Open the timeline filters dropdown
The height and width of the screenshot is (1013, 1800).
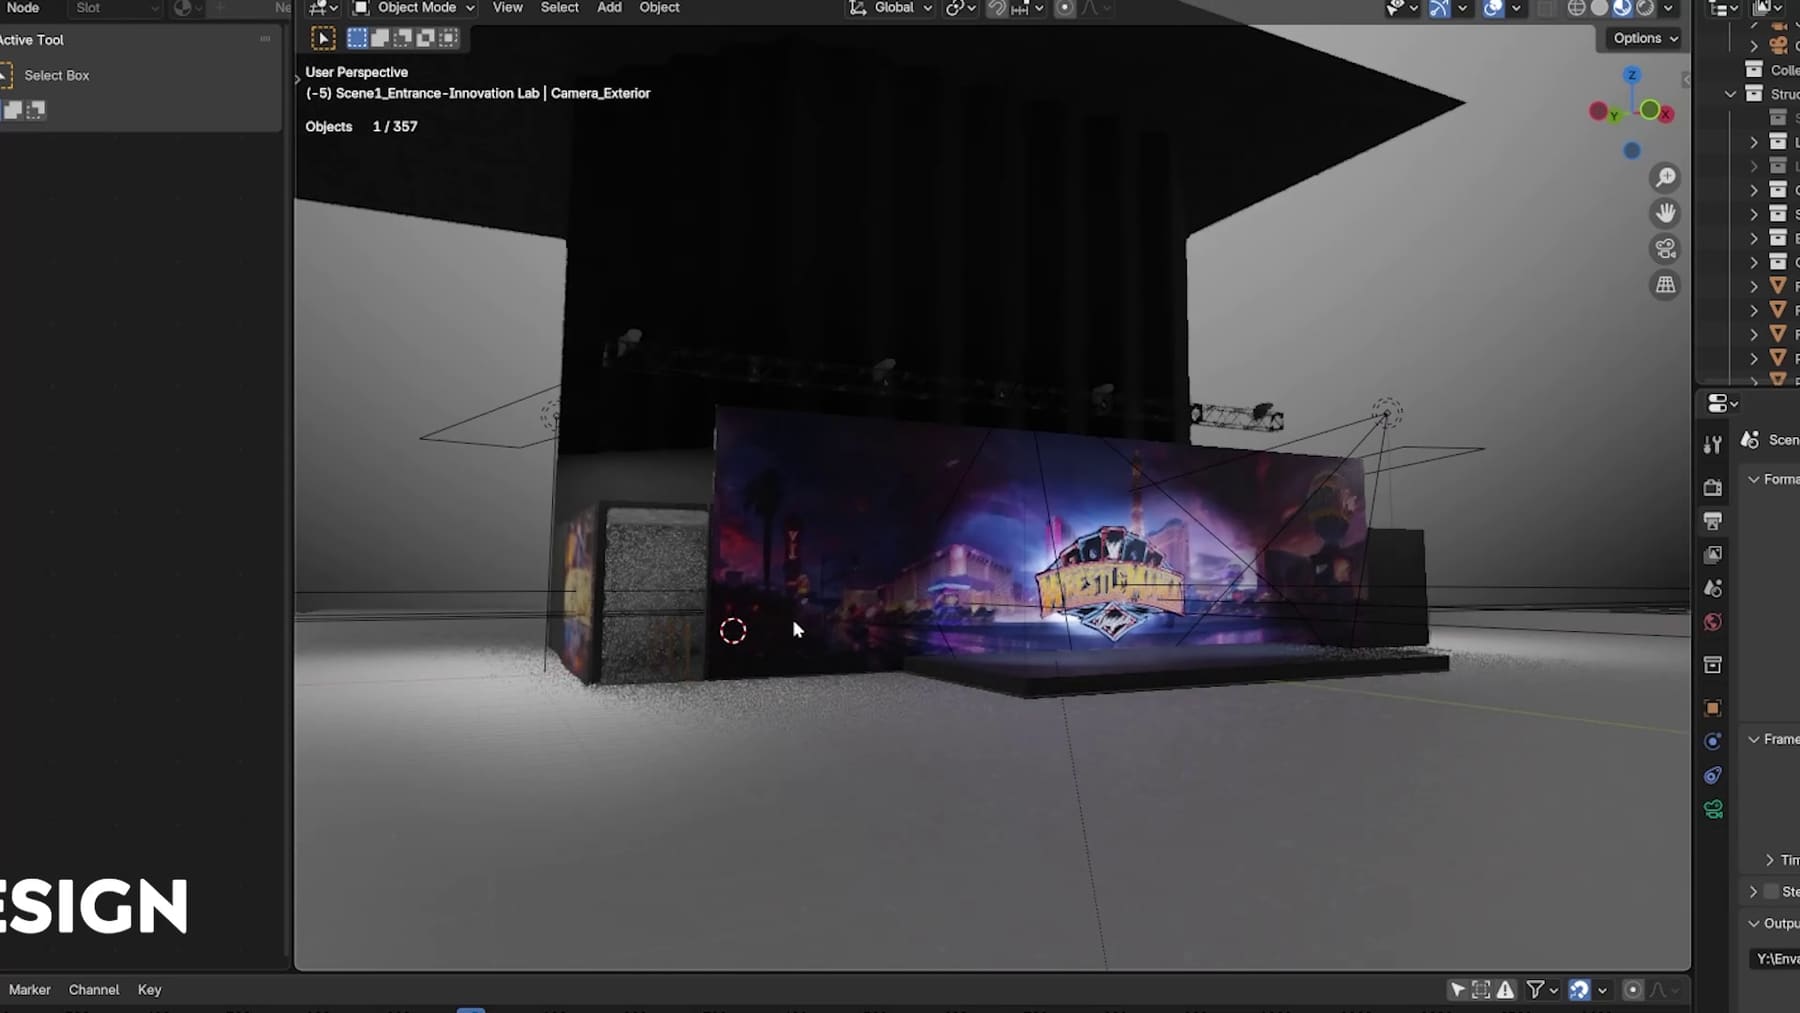click(1542, 990)
